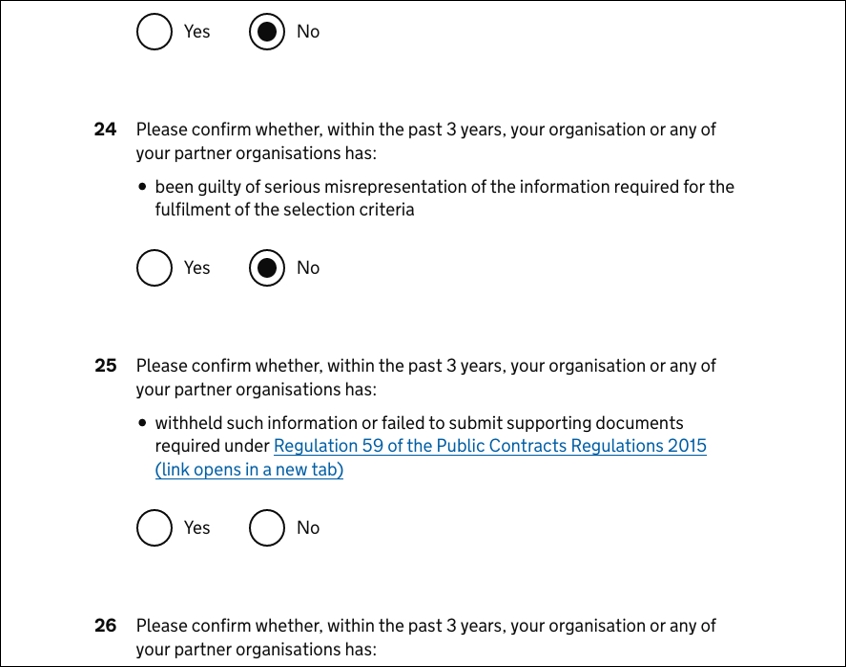
Task: Select the topmost No radio button
Action: click(267, 31)
